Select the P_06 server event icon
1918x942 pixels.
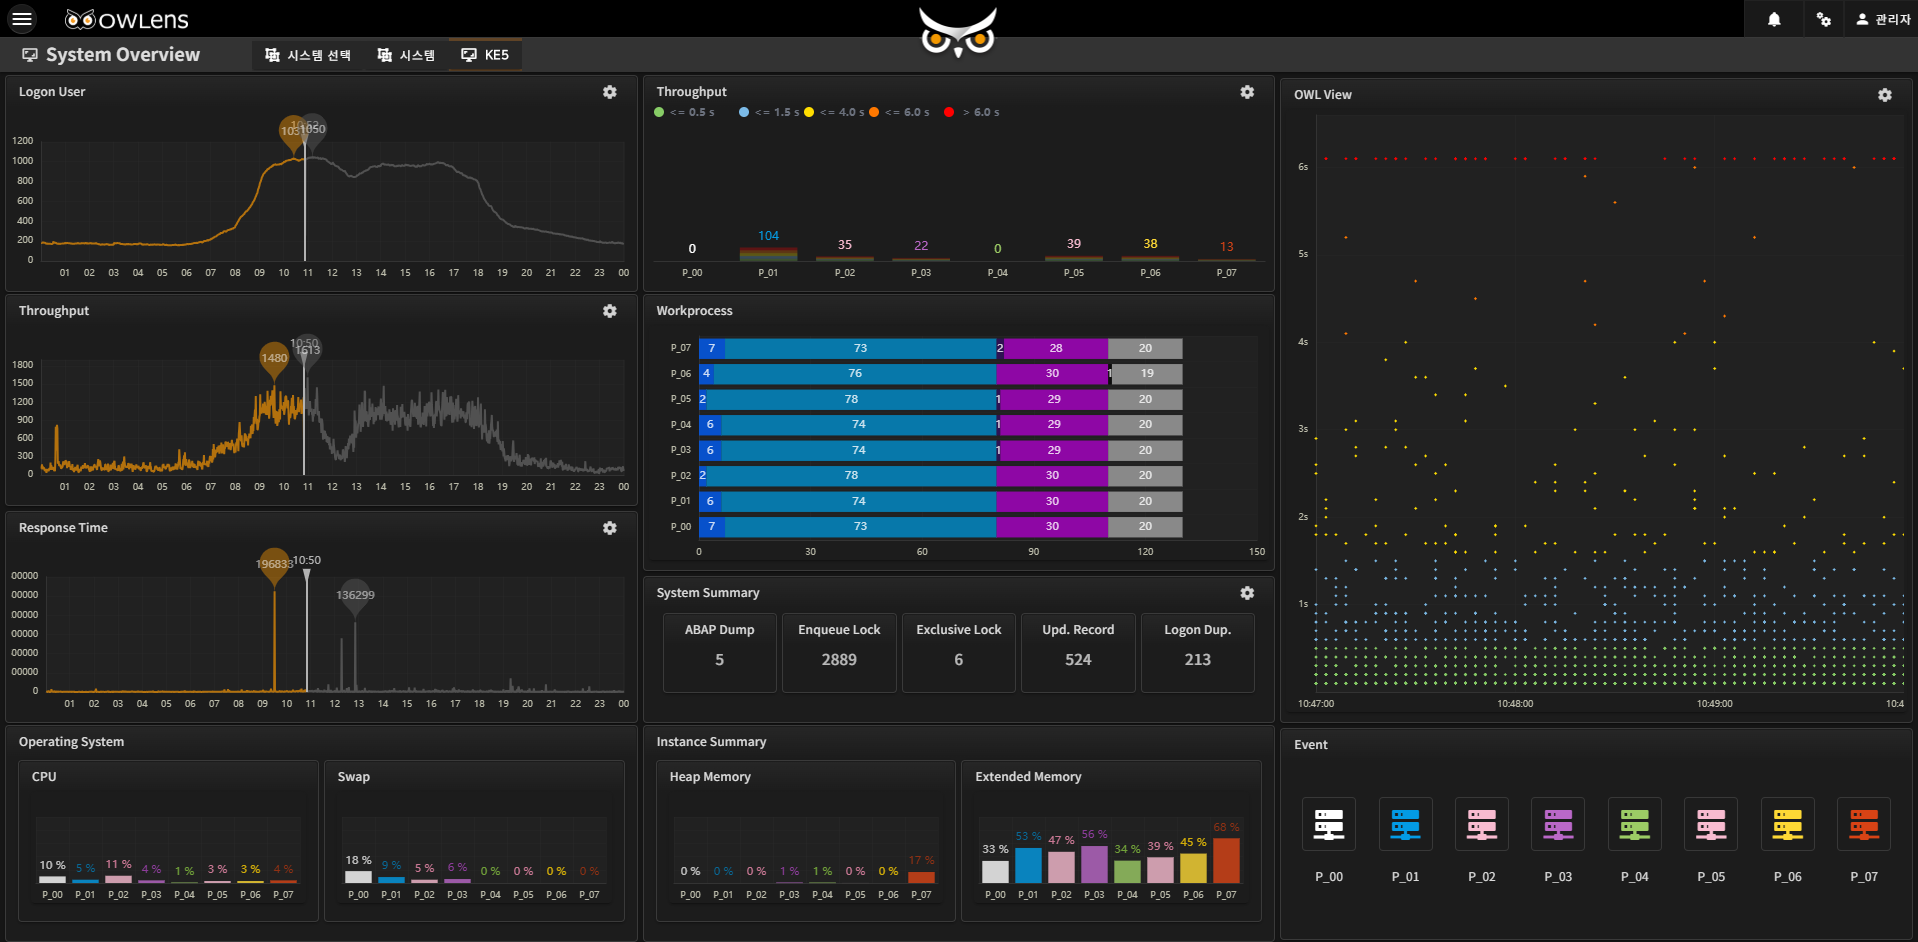[x=1788, y=824]
